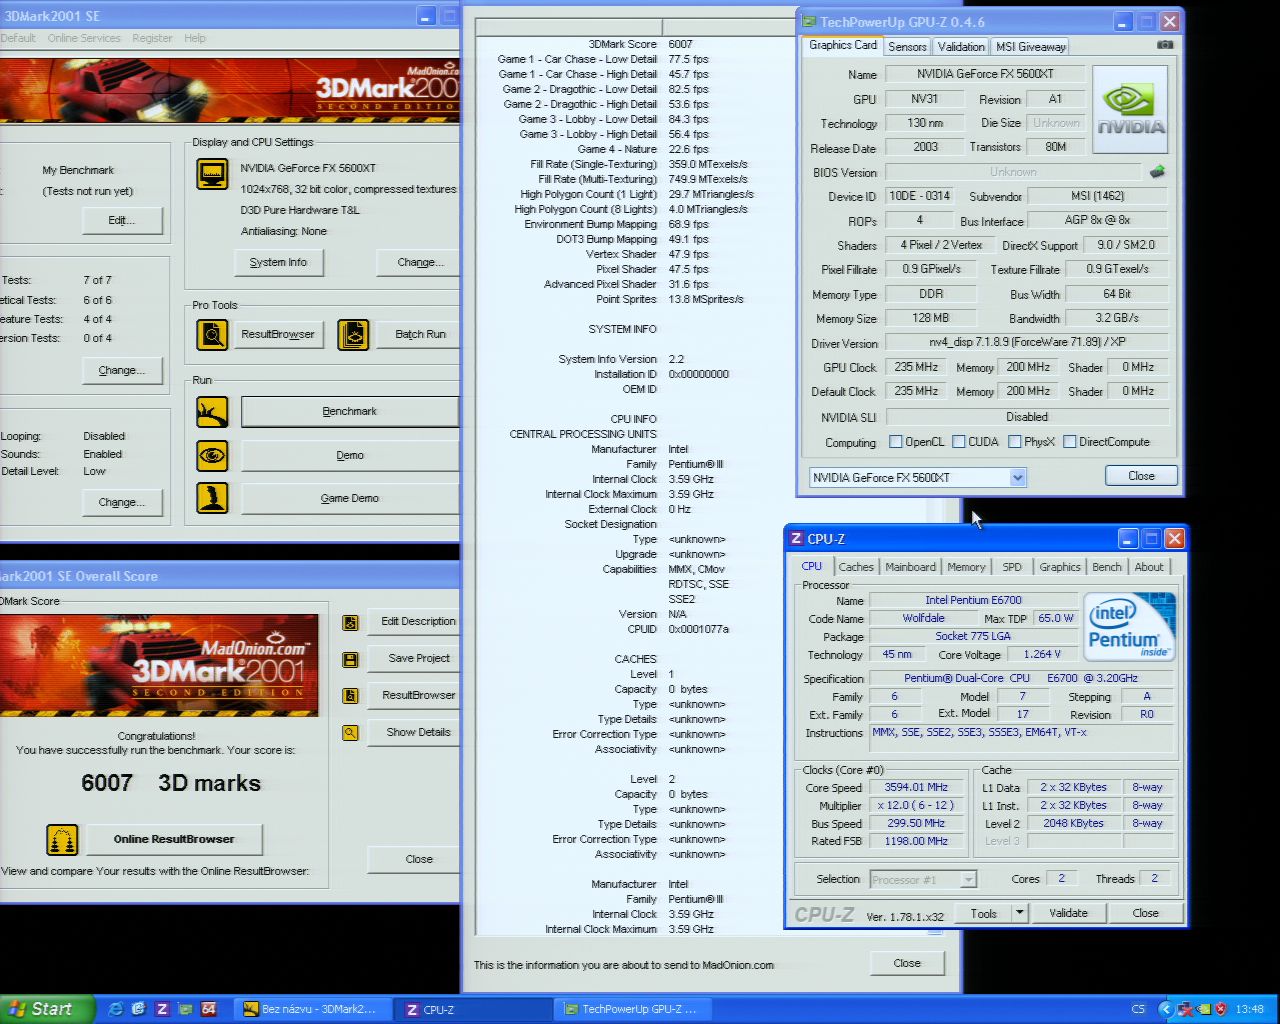
Task: Open the MSI Giveaway tab in GPU-Z
Action: 1031,47
